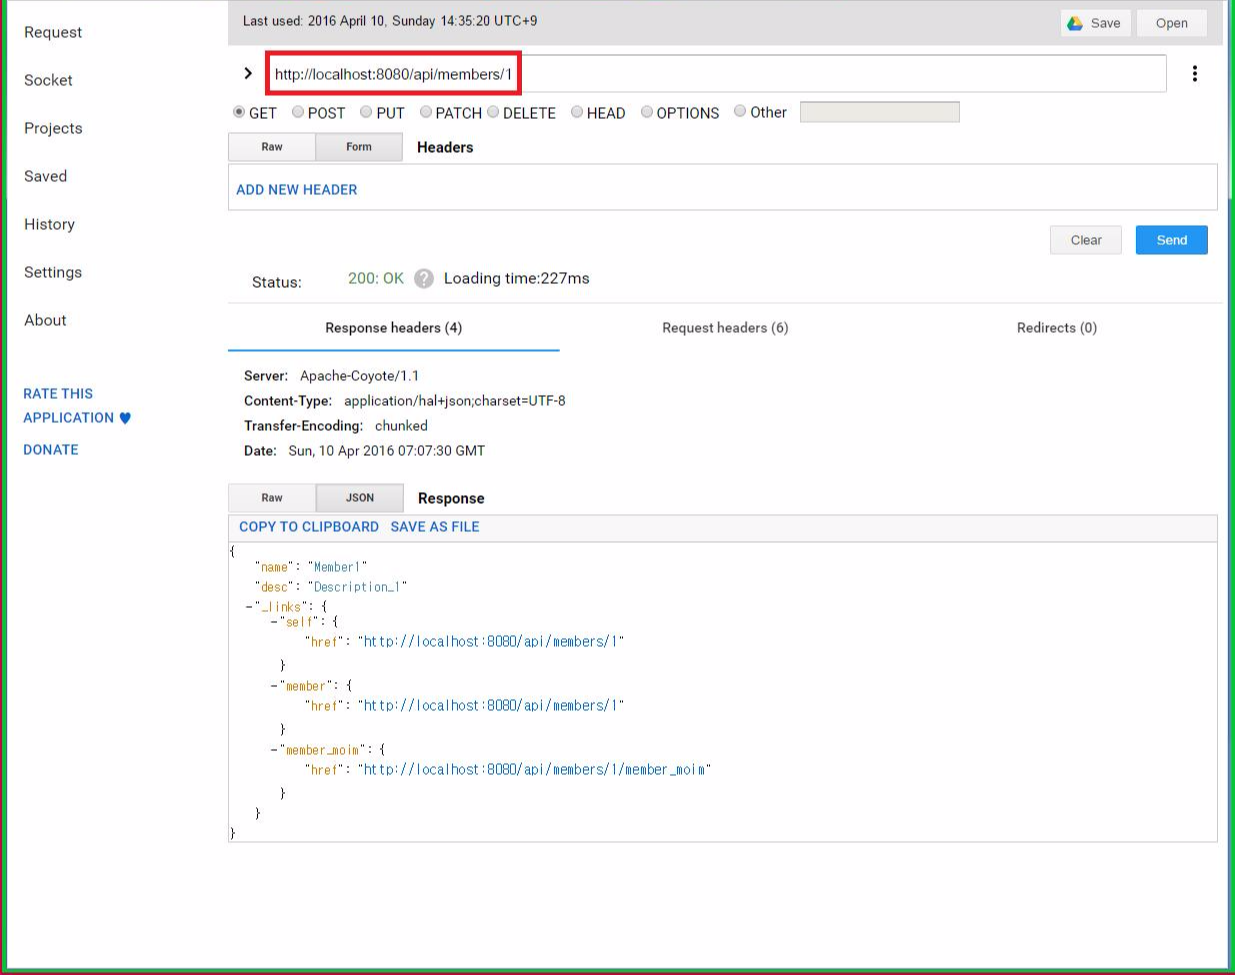
Task: Click ADD NEW HEADER link
Action: click(x=297, y=189)
